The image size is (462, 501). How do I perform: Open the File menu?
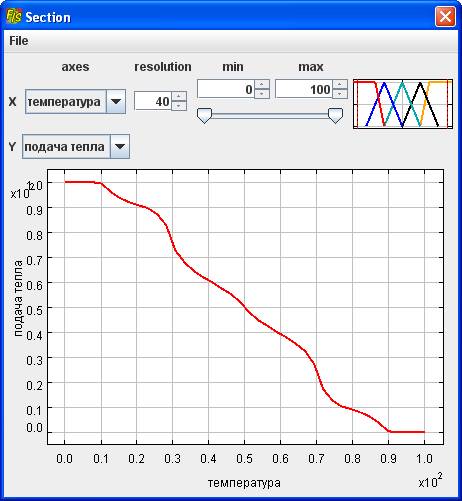coord(19,41)
